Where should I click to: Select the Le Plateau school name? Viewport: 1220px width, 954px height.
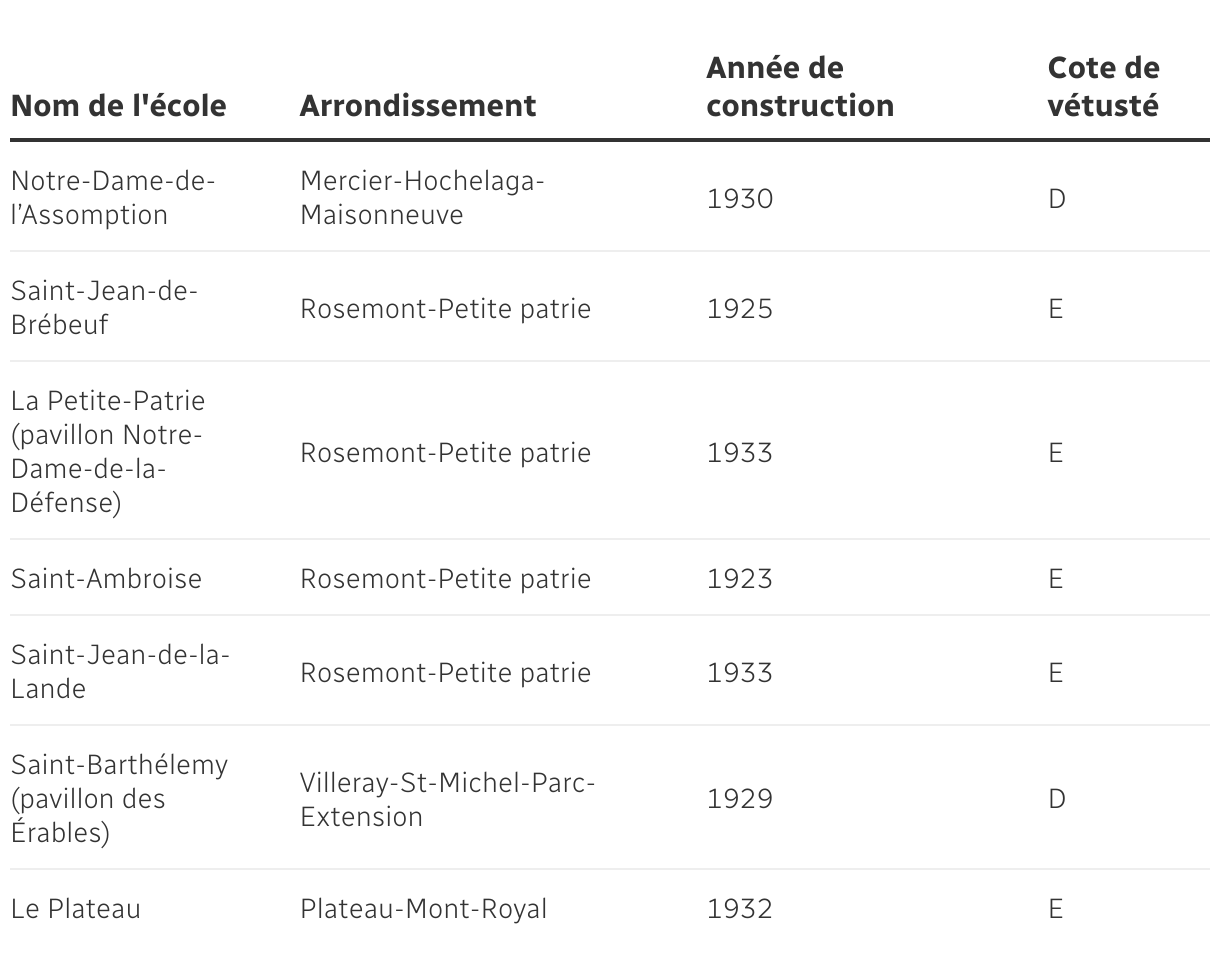click(x=76, y=909)
